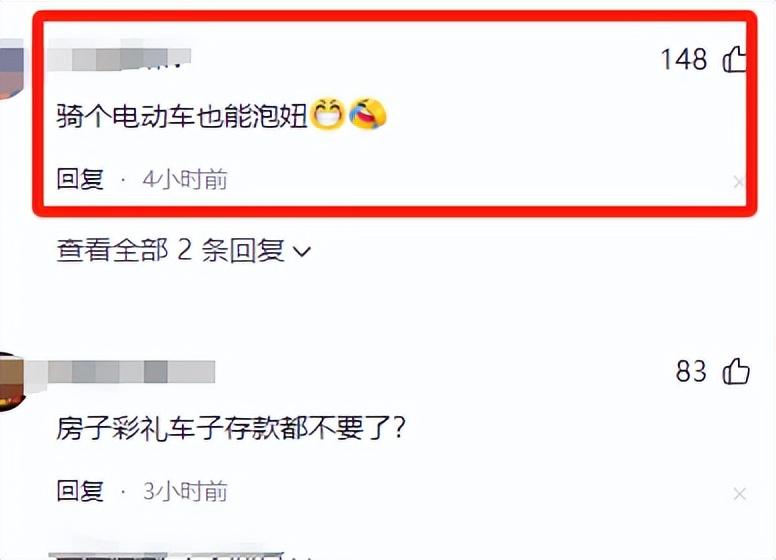Select the comment text 房子彩礼车子存款都不要了?

pyautogui.click(x=231, y=428)
